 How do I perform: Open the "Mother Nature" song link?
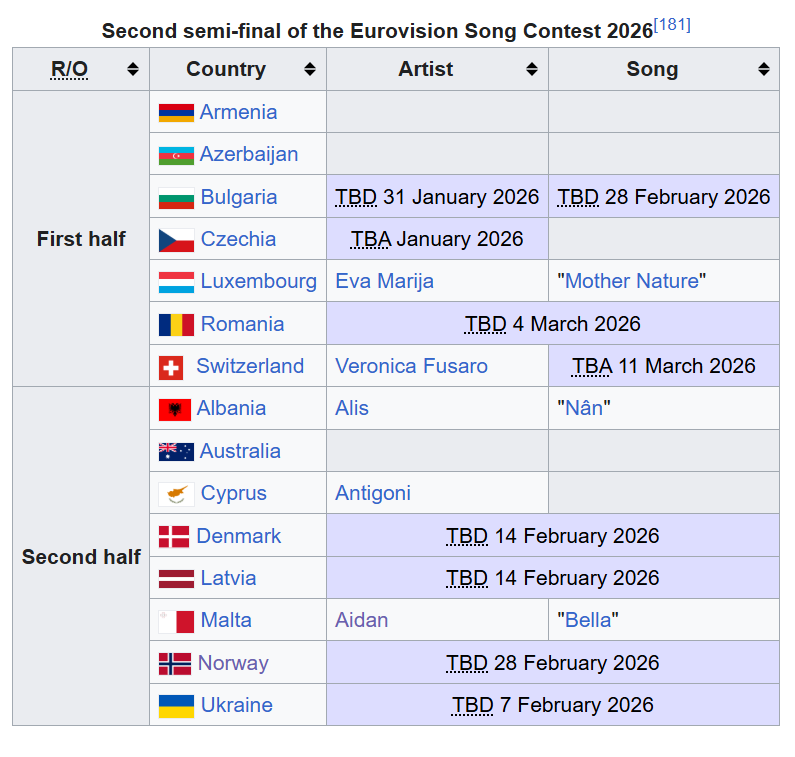click(x=632, y=281)
